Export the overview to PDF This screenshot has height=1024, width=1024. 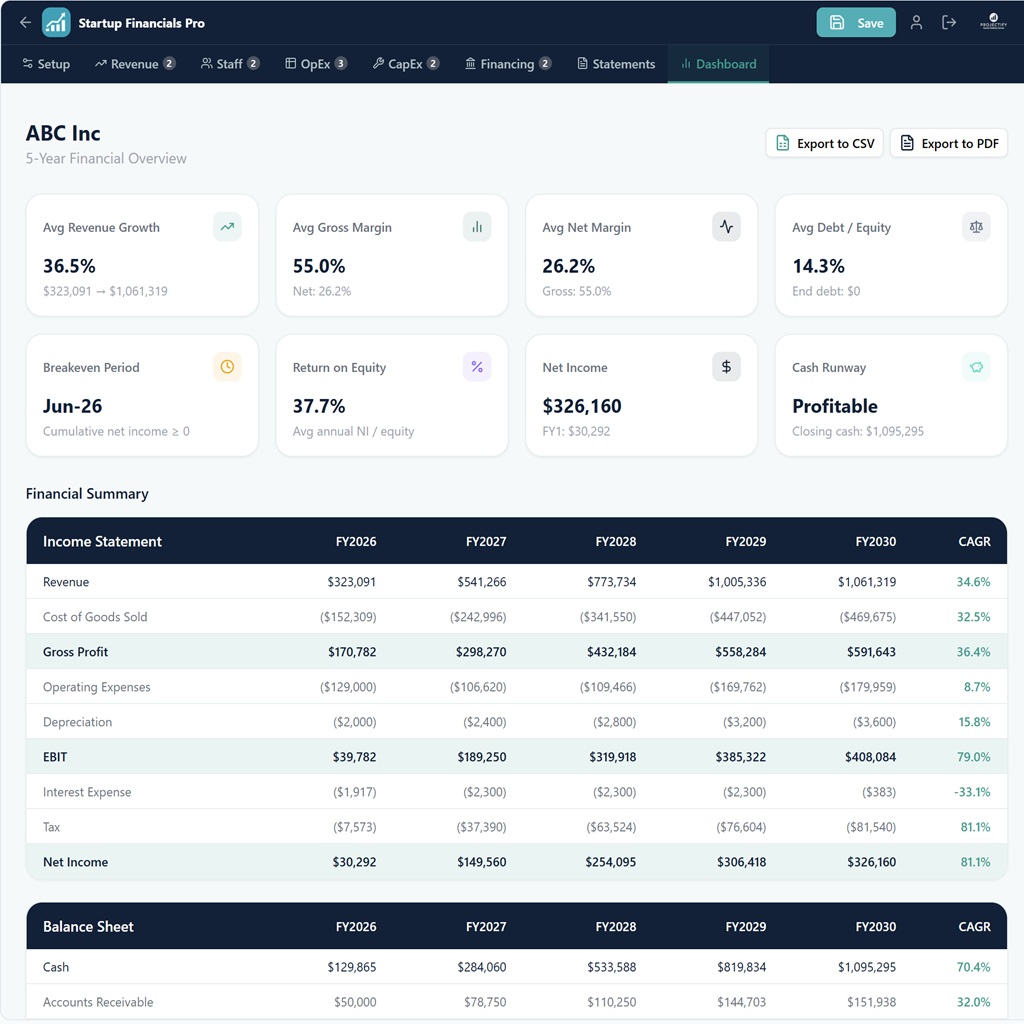point(949,144)
